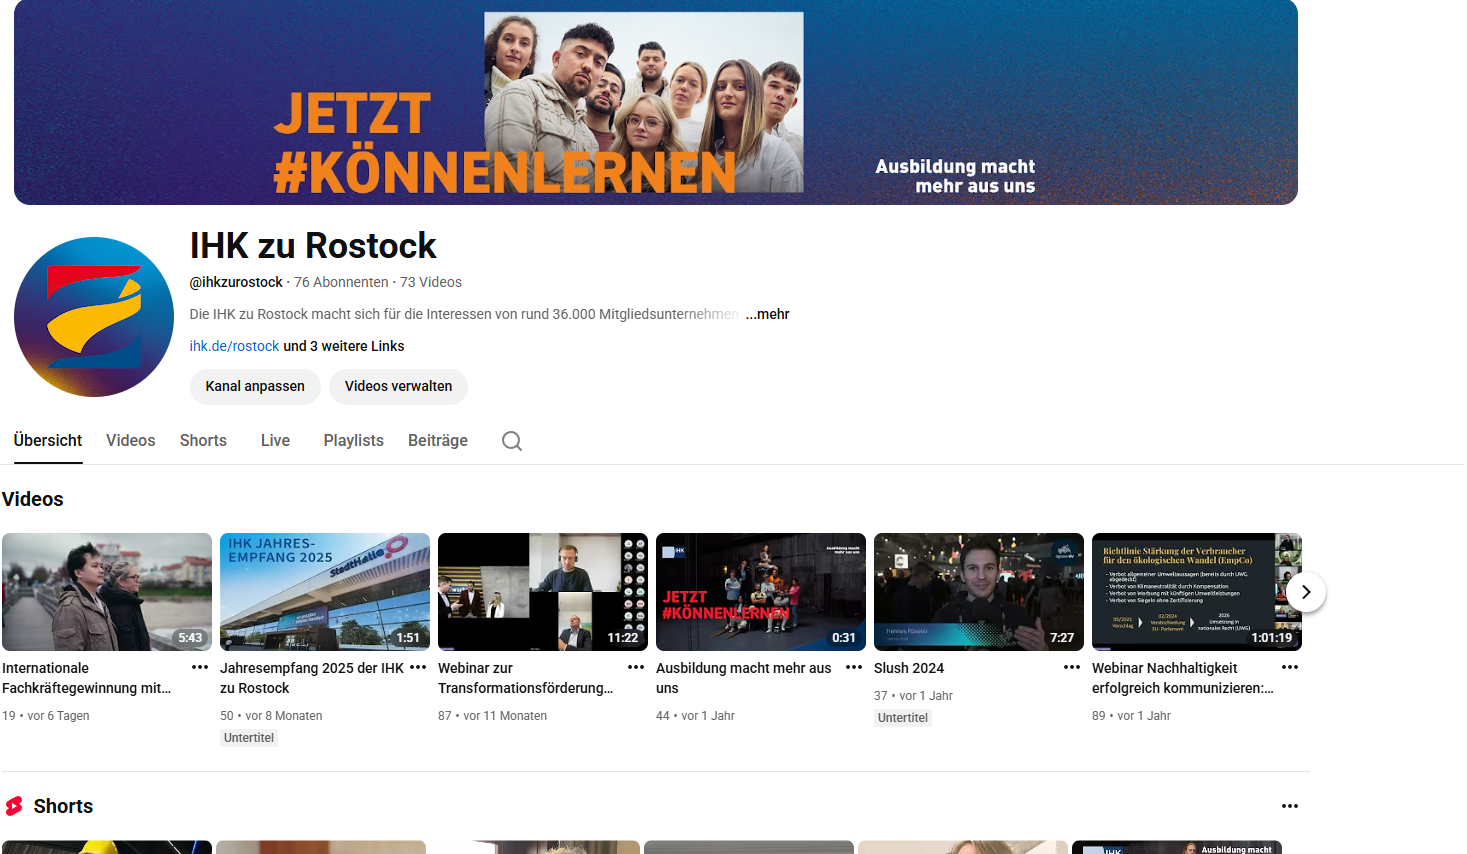
Task: Click the channel banner image
Action: pos(656,102)
